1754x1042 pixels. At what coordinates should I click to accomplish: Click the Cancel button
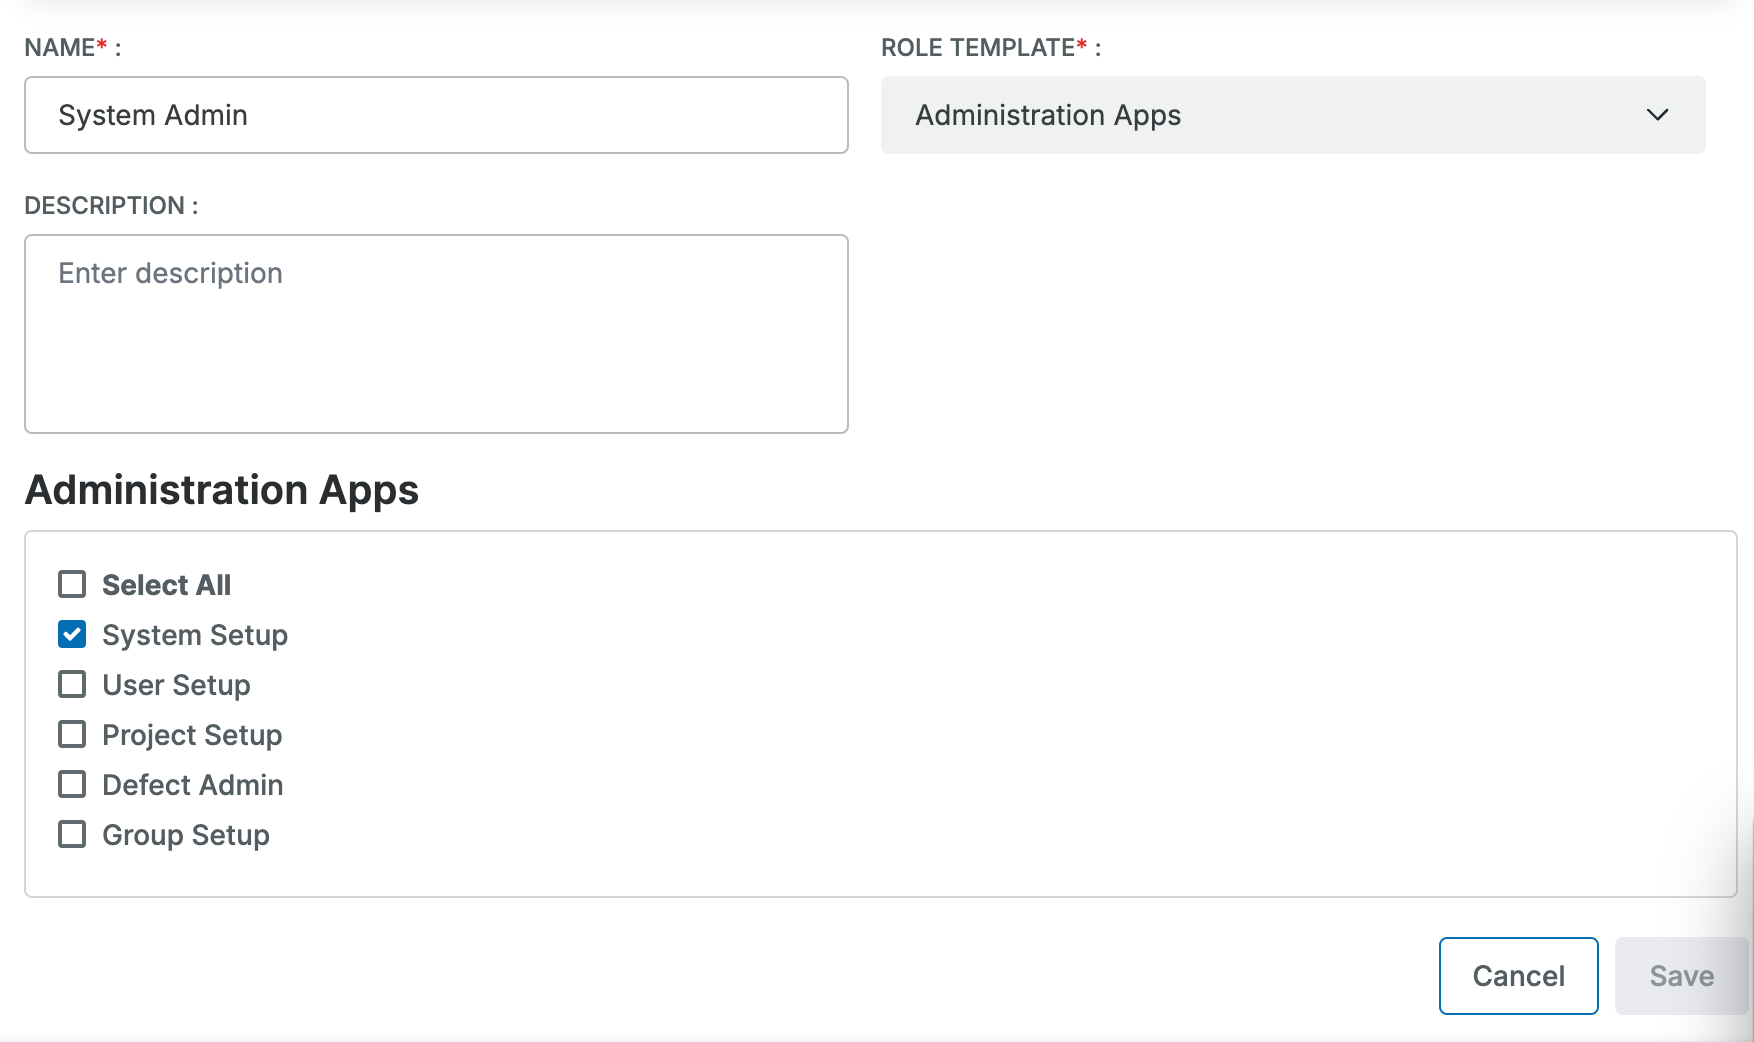point(1517,975)
